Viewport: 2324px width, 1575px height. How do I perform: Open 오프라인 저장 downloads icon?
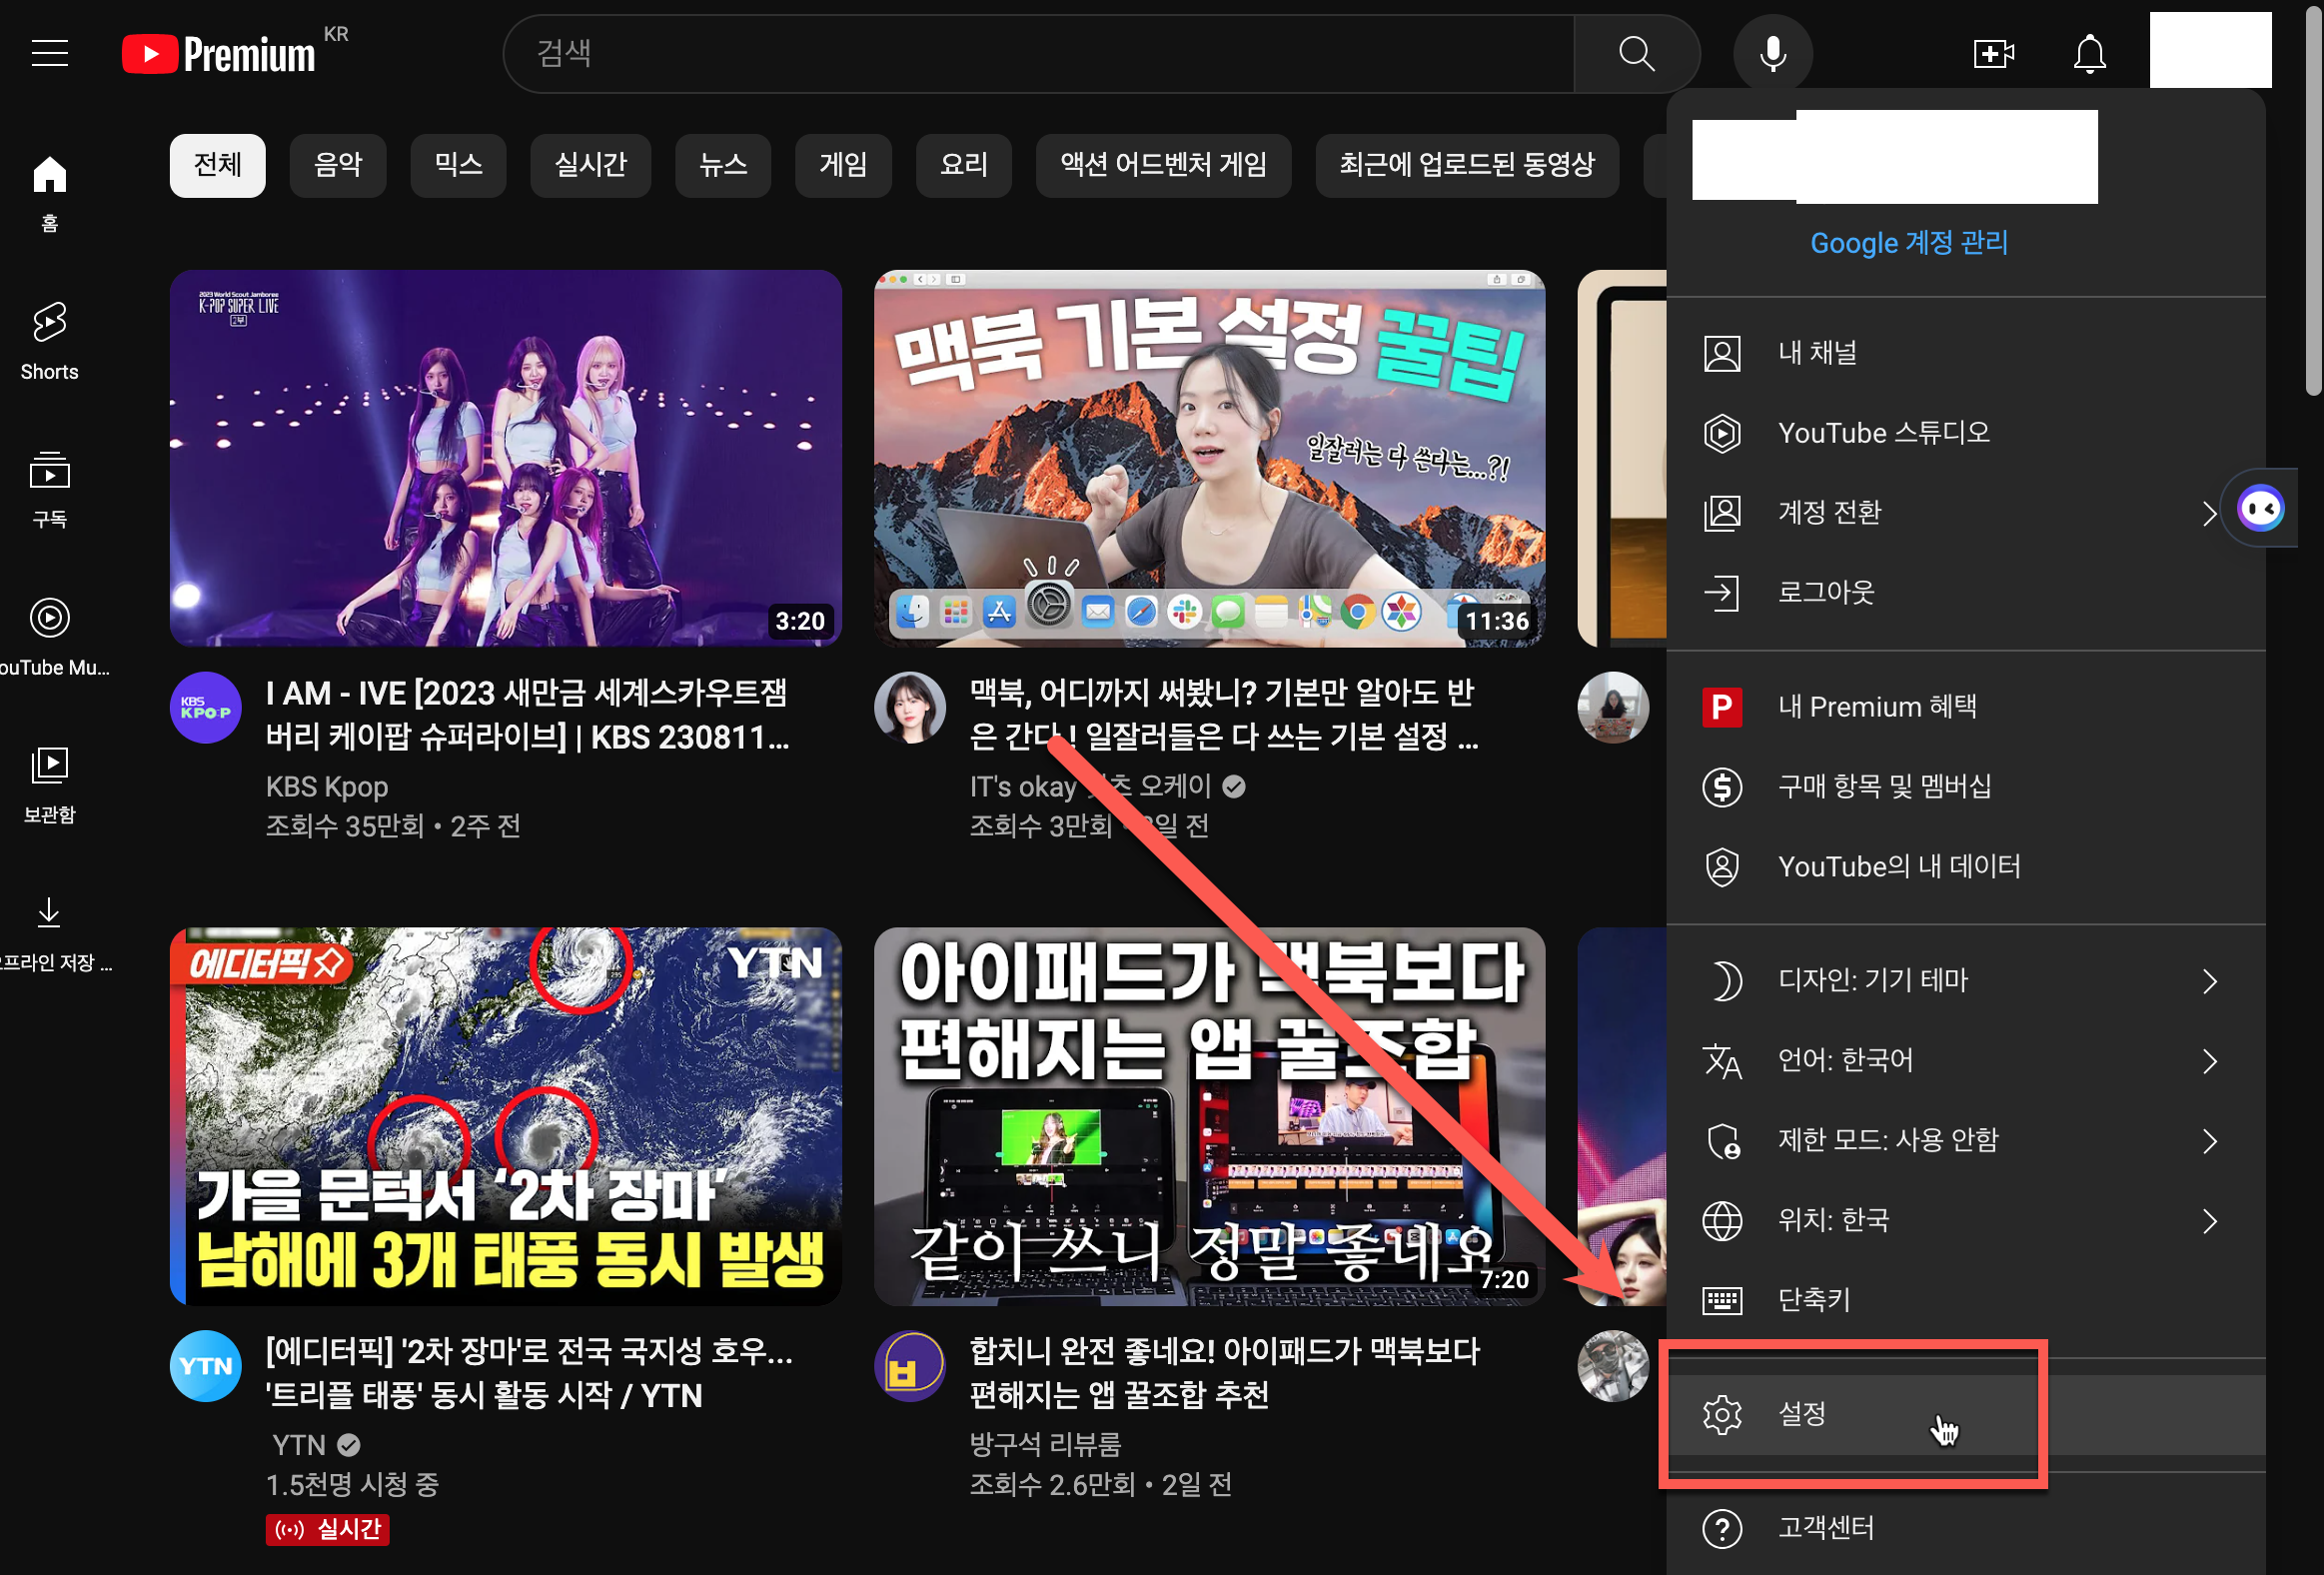[x=48, y=913]
